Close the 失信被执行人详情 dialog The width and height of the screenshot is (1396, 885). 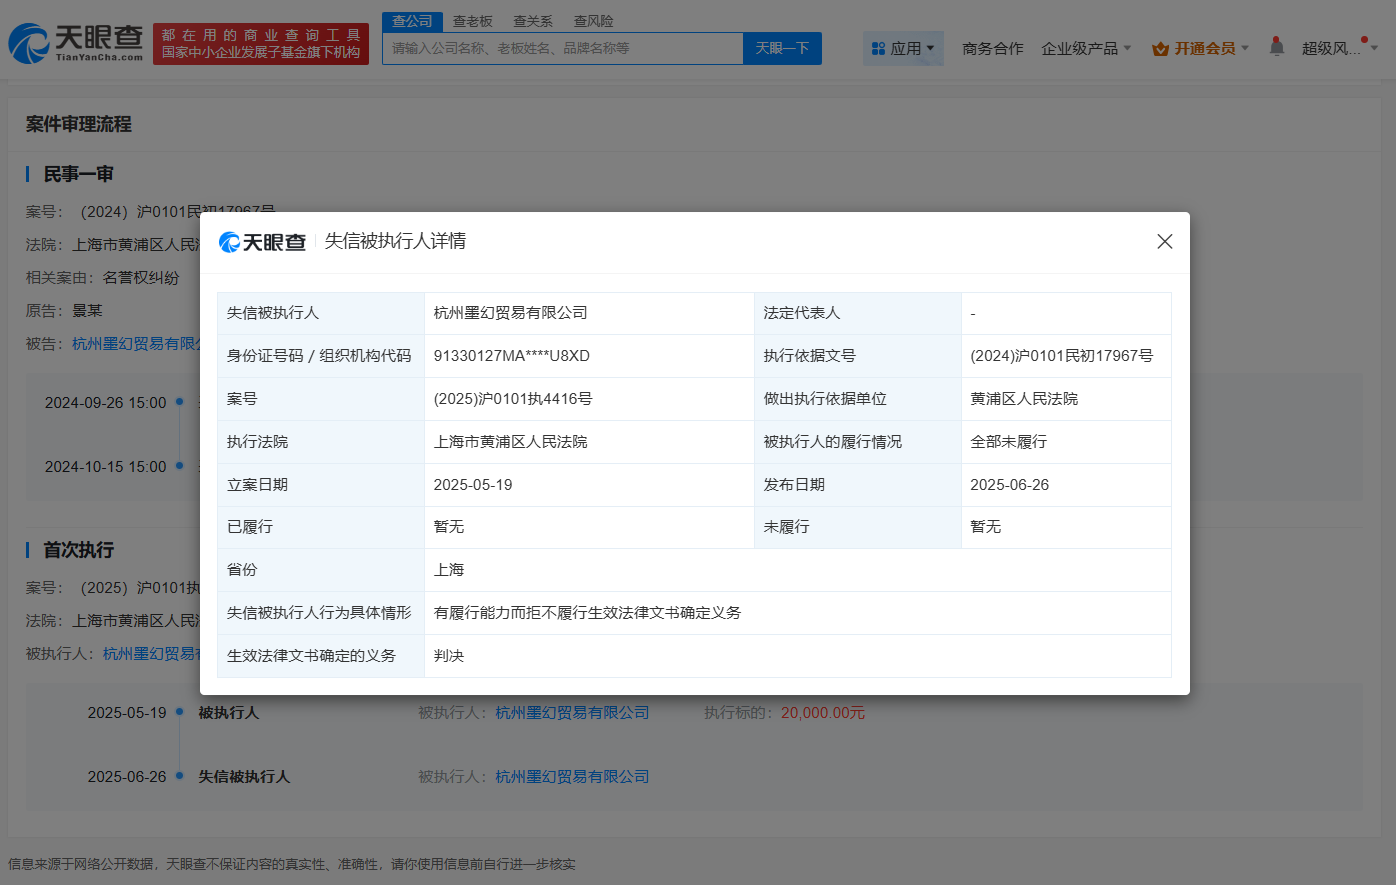pos(1164,242)
